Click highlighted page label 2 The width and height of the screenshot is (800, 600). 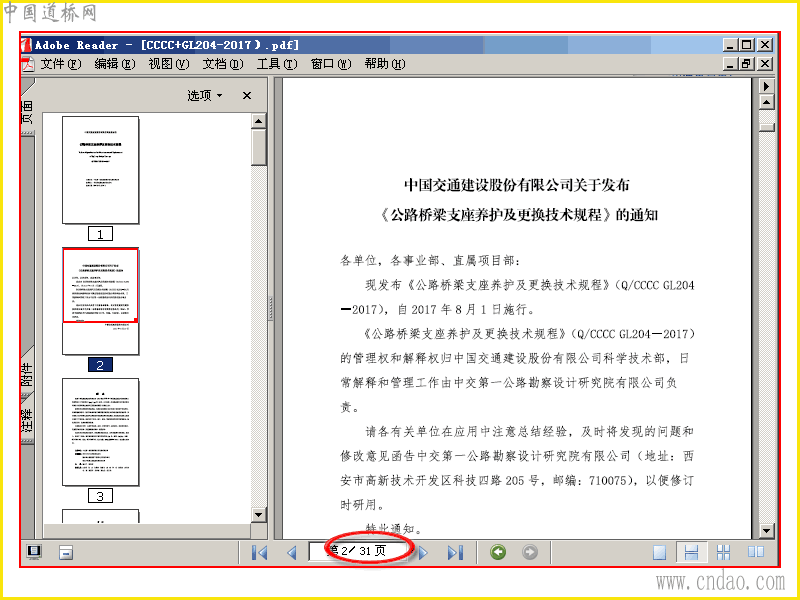tap(100, 365)
